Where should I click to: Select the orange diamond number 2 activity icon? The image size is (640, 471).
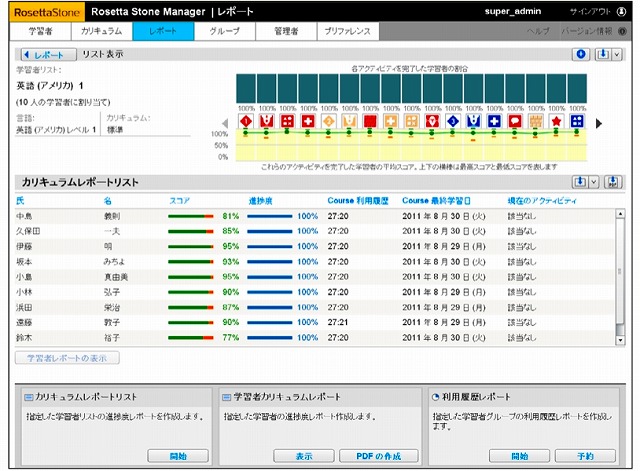329,121
